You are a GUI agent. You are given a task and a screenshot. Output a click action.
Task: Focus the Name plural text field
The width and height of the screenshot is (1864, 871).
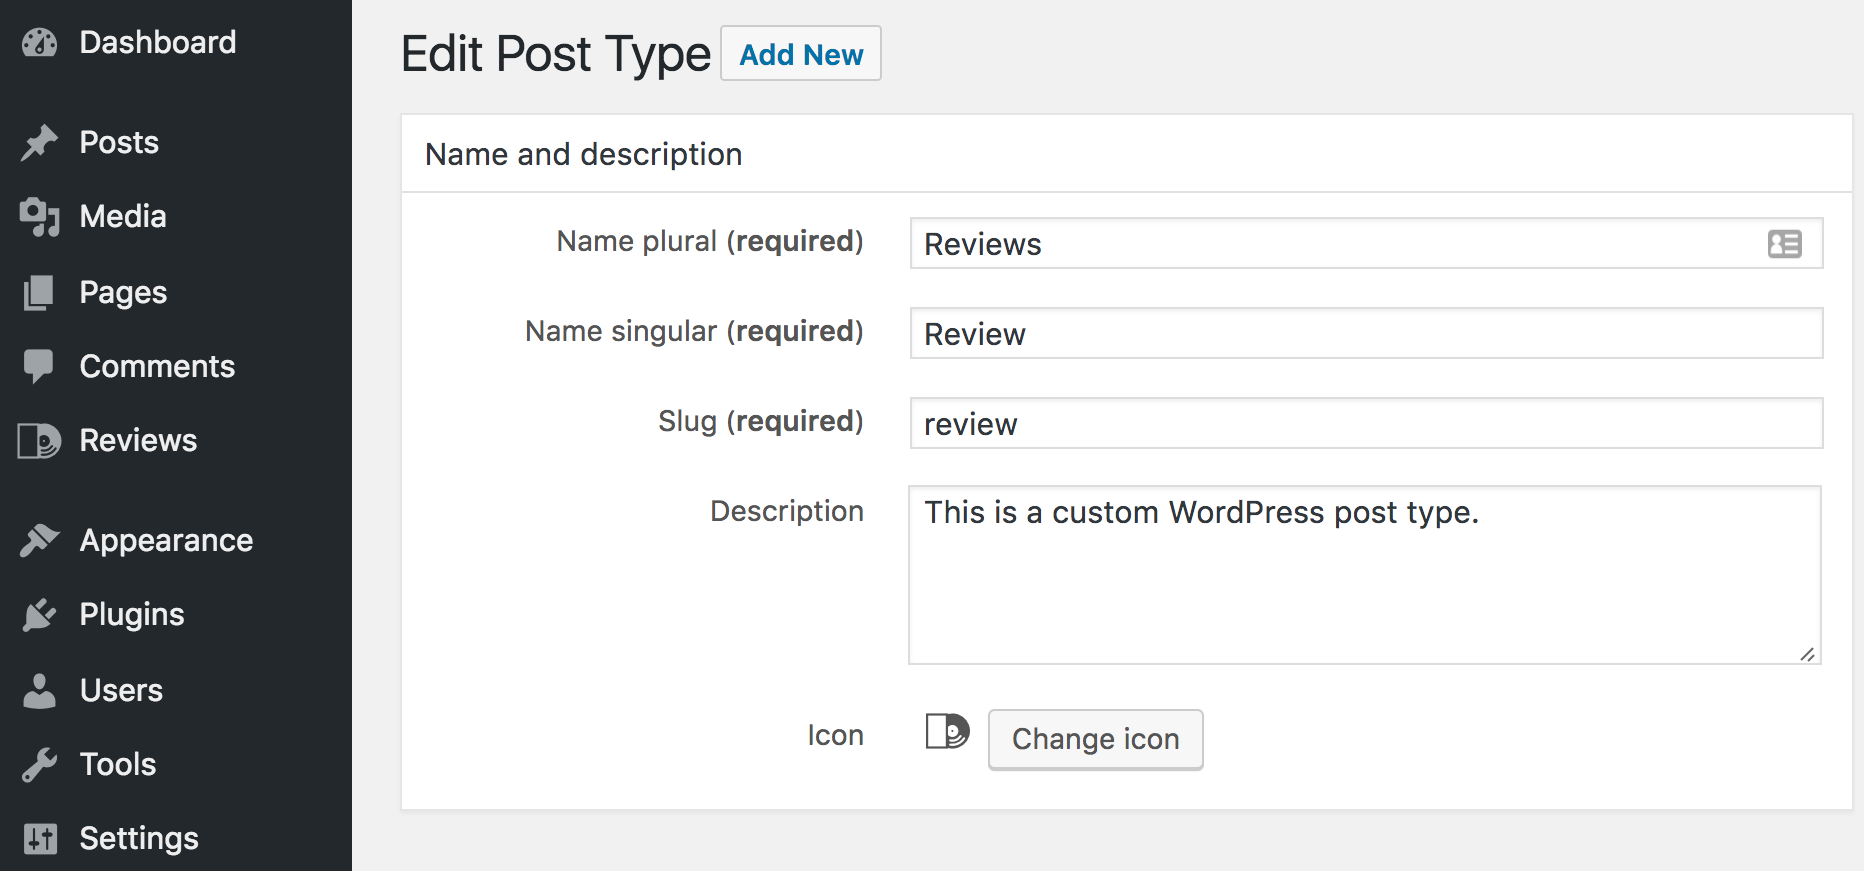[1340, 244]
